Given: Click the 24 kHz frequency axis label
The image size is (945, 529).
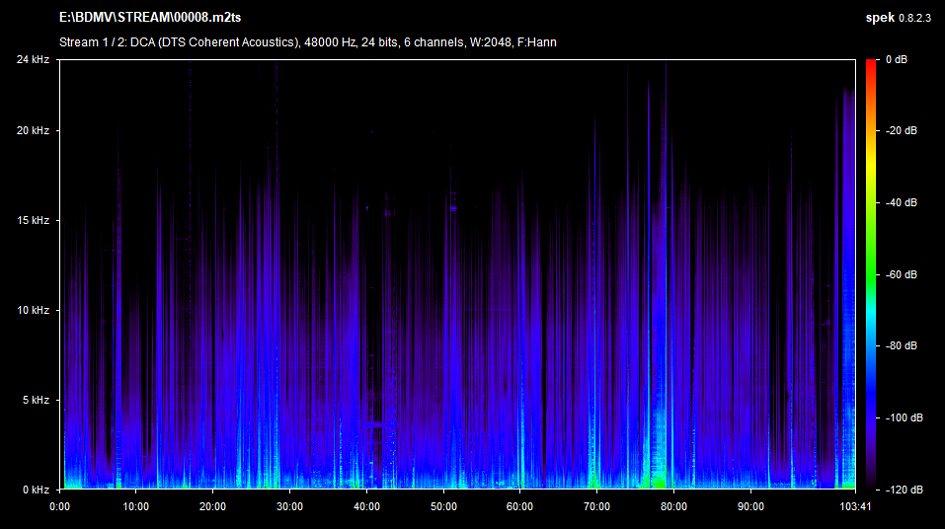Looking at the screenshot, I should coord(35,60).
